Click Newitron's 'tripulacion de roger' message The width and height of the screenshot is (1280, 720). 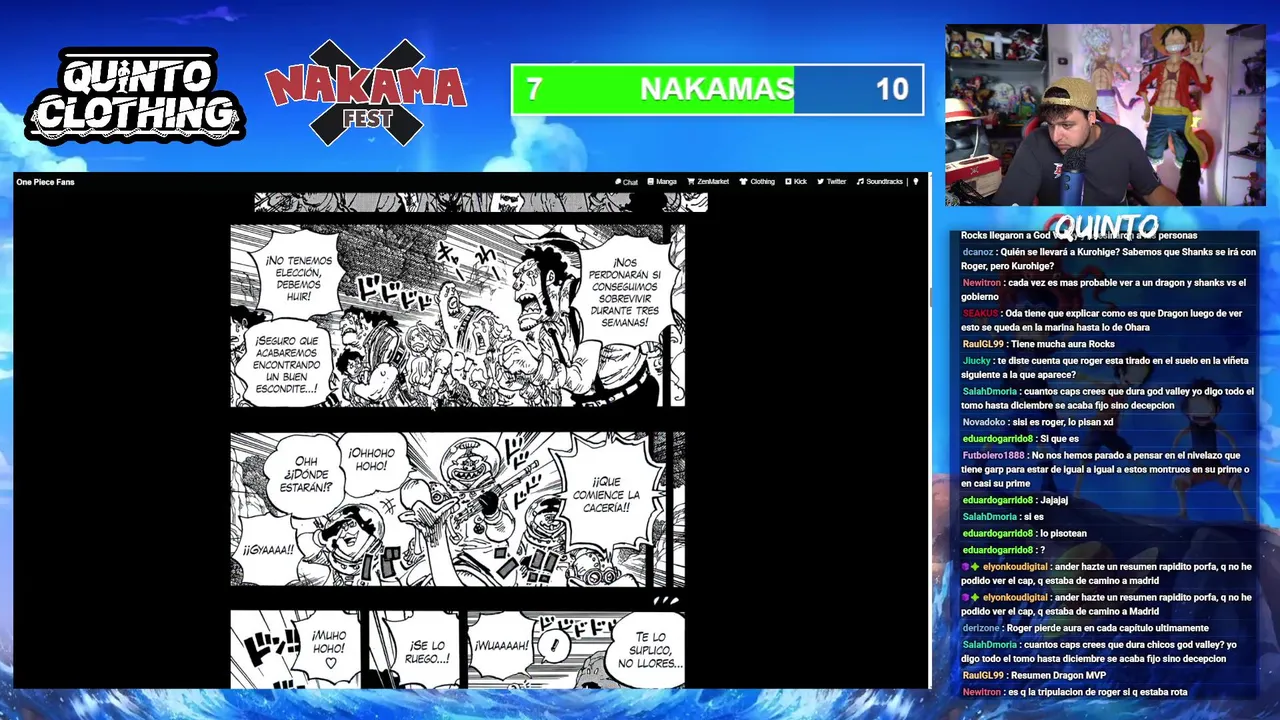1075,692
